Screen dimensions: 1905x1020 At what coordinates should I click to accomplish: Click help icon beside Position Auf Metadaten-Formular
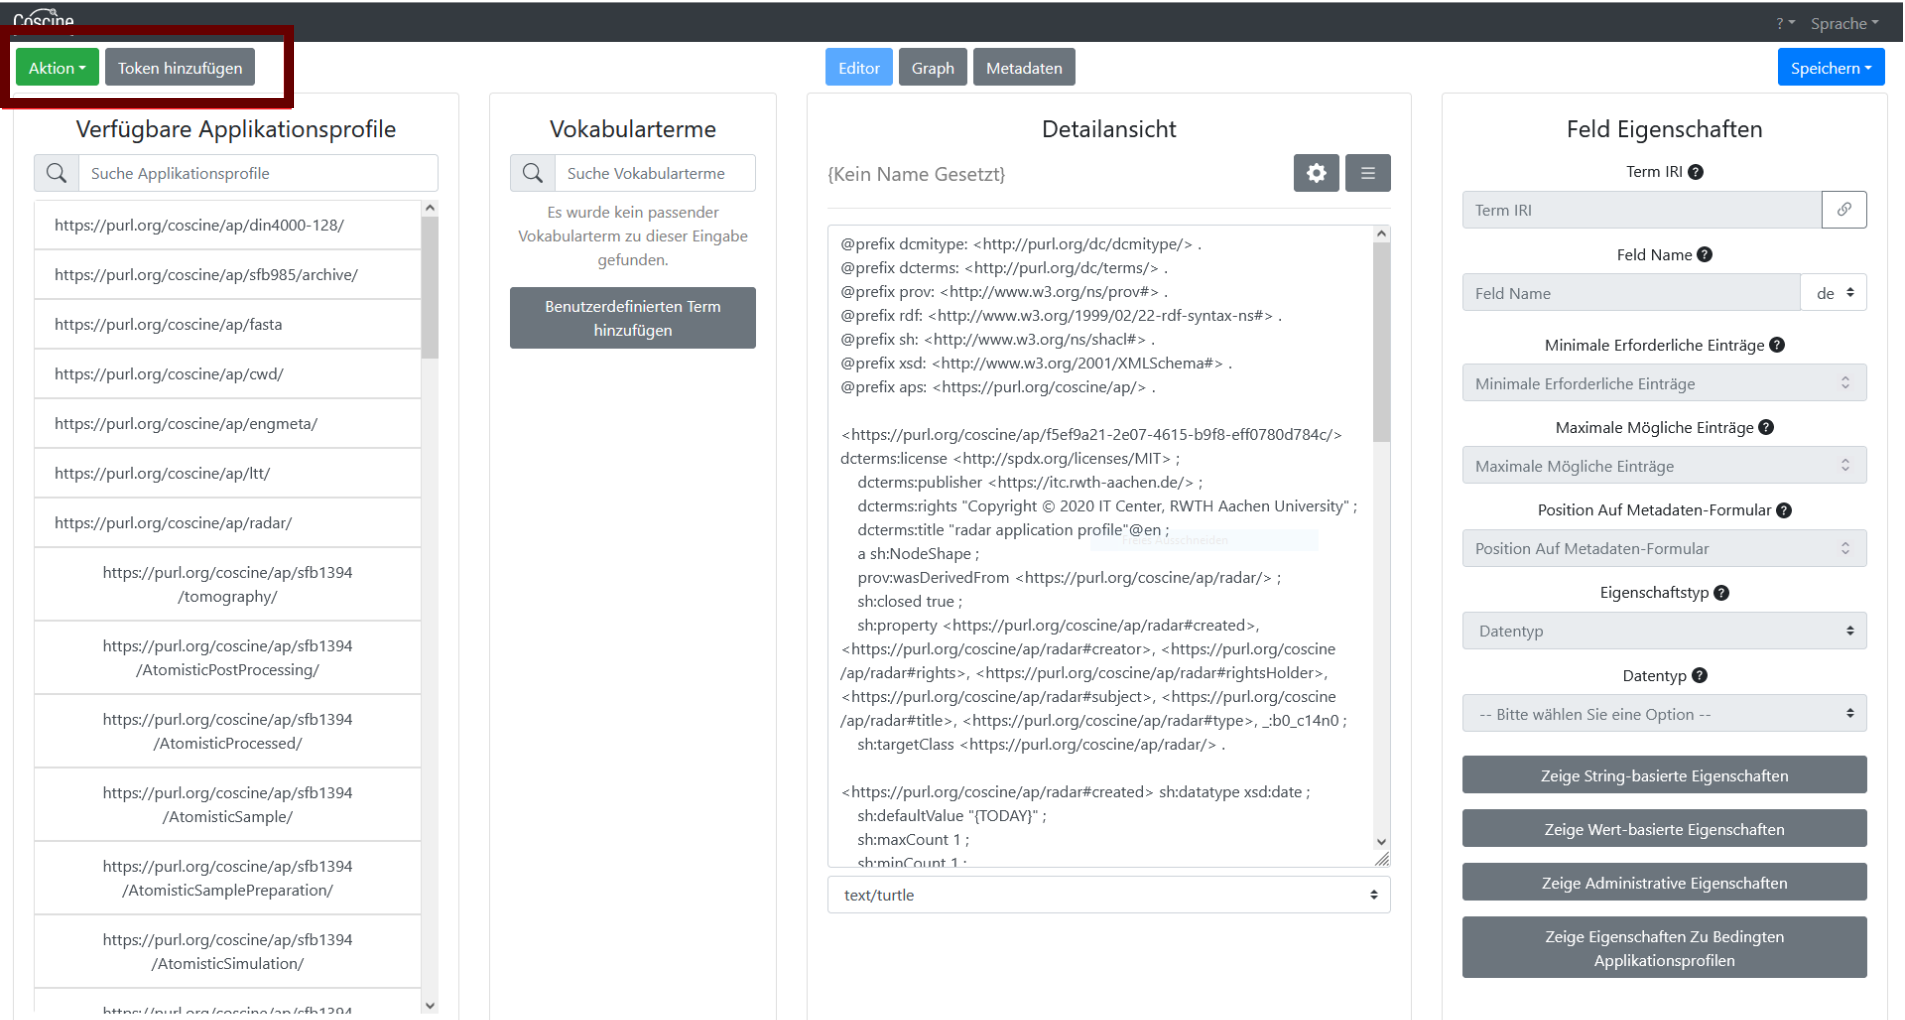point(1783,510)
